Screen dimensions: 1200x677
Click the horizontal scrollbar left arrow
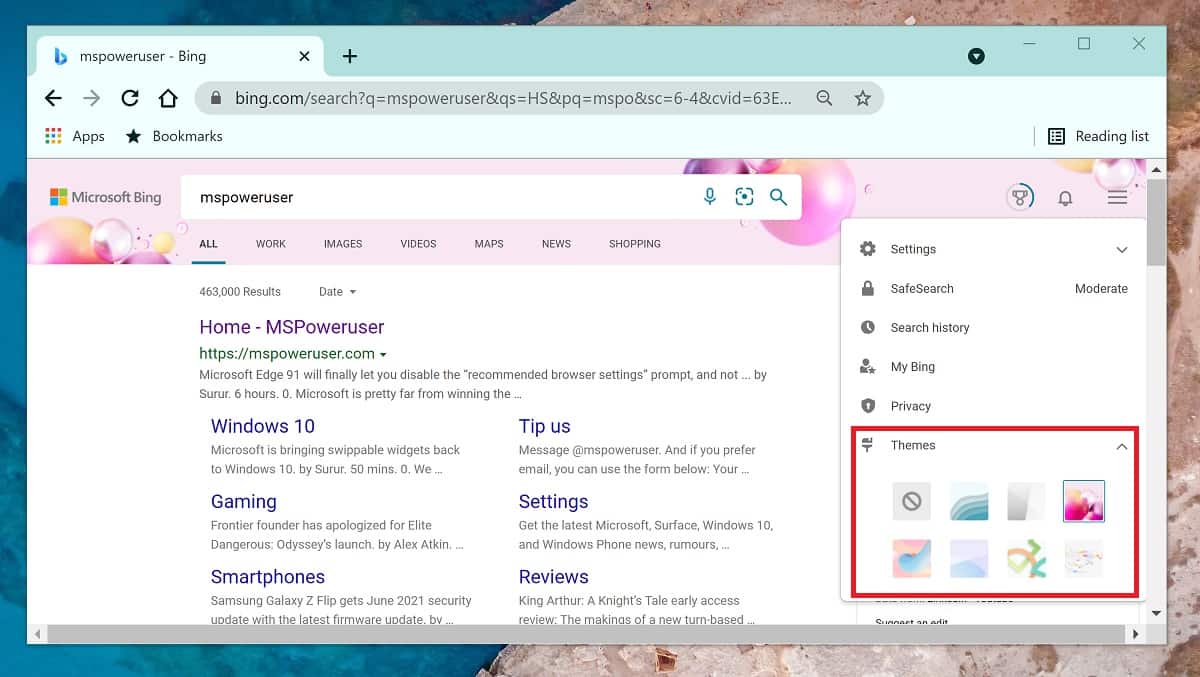point(37,634)
